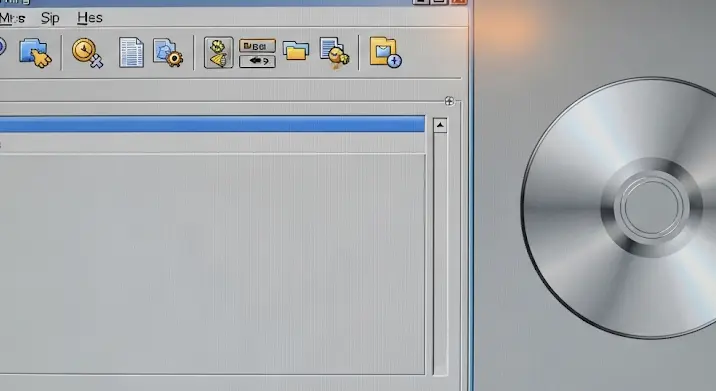Click the clock with X icon
The image size is (716, 391).
[87, 53]
